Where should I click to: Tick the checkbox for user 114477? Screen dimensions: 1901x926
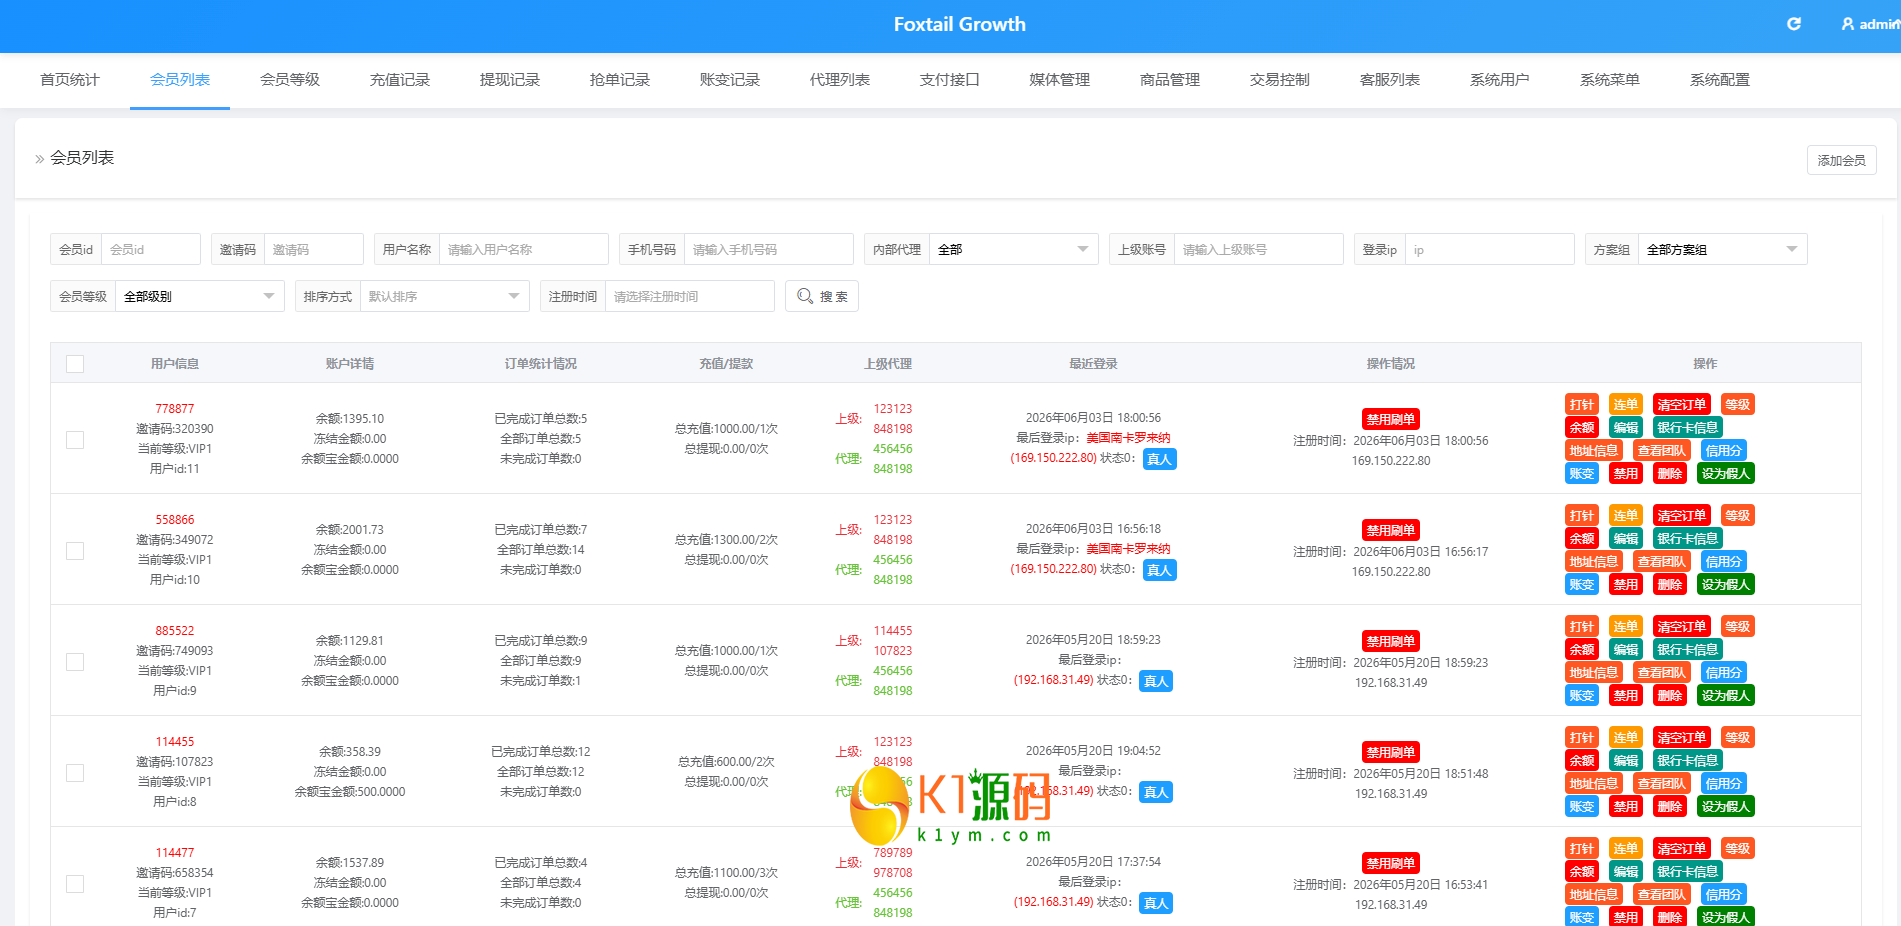75,884
